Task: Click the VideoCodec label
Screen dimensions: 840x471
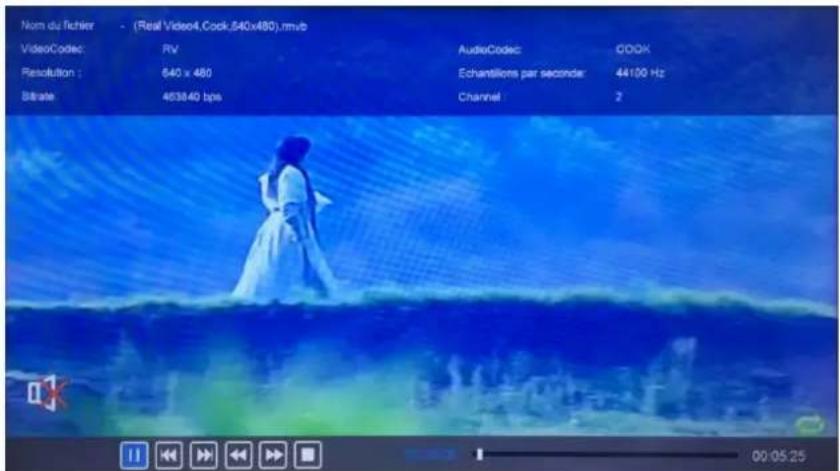Action: (x=52, y=49)
